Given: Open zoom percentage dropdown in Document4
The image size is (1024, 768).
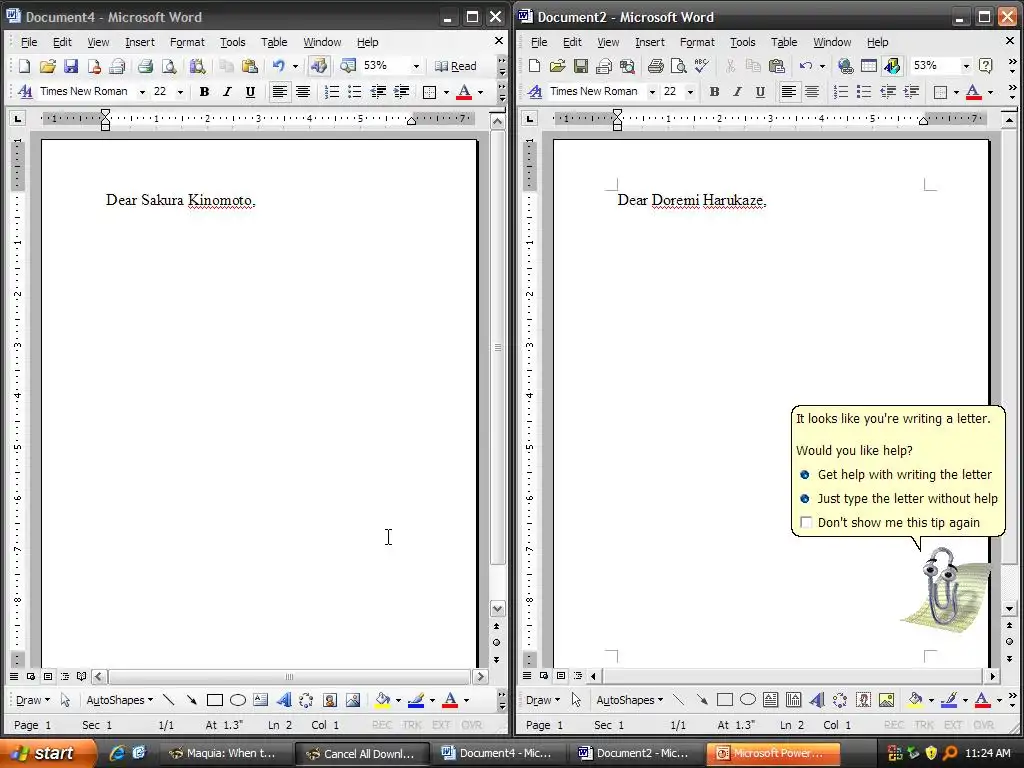Looking at the screenshot, I should 416,66.
